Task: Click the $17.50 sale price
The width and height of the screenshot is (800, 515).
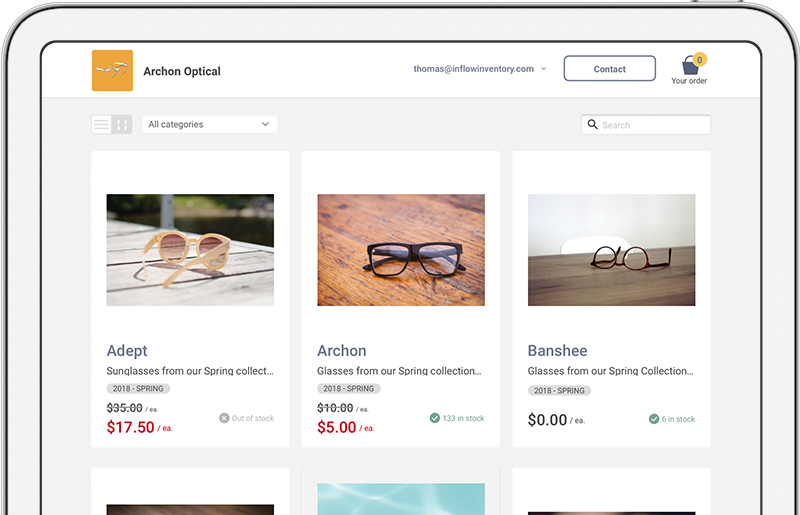Action: pos(131,427)
